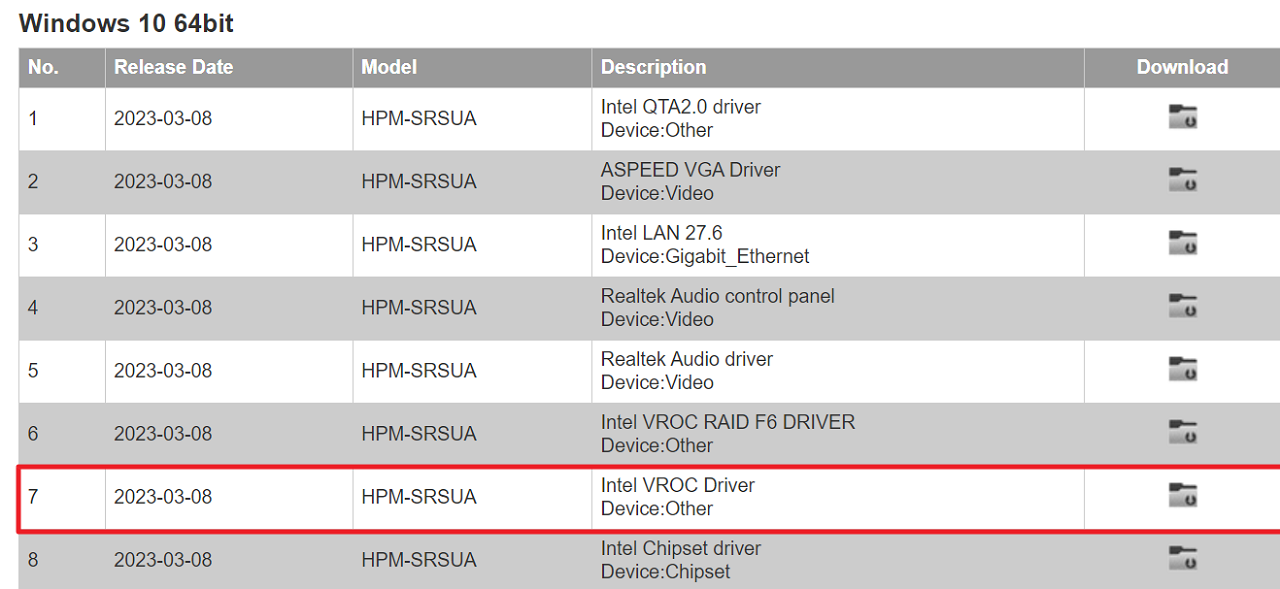Click the Description column header
1280x589 pixels.
point(653,67)
